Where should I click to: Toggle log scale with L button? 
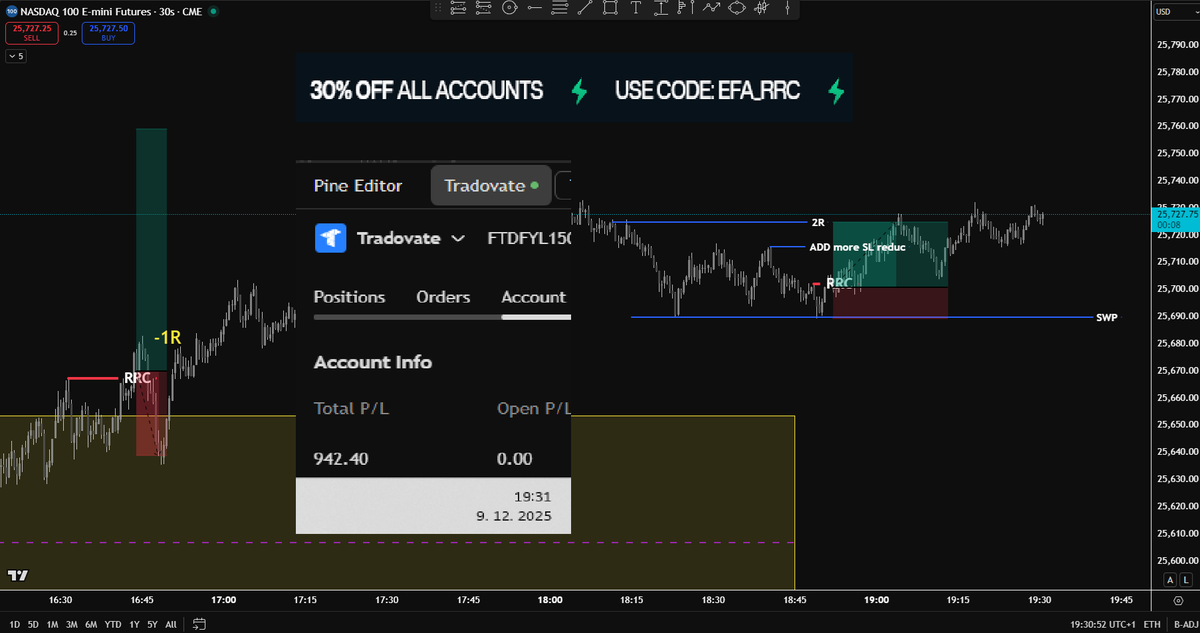1186,581
